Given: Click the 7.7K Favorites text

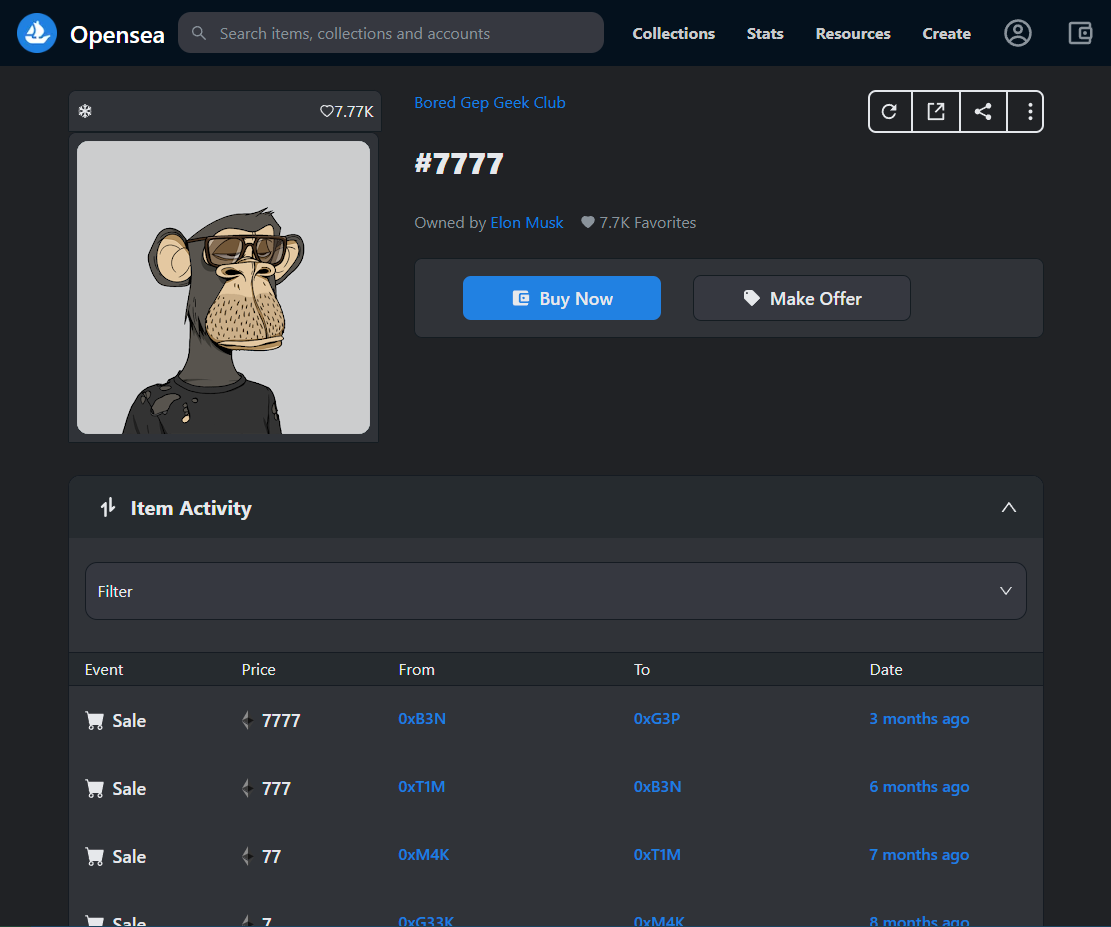Looking at the screenshot, I should 648,223.
